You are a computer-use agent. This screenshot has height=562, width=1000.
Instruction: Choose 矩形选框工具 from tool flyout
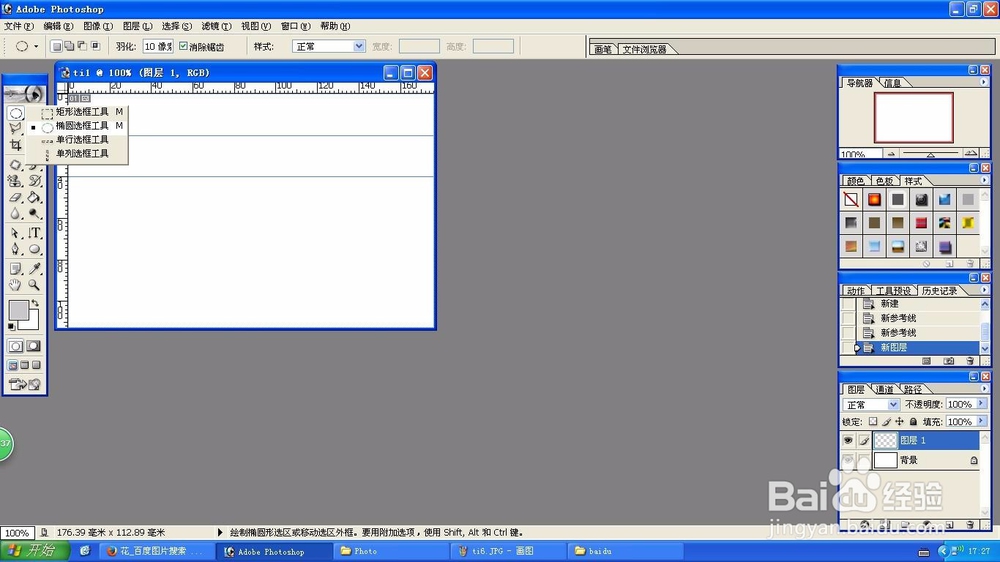click(82, 112)
